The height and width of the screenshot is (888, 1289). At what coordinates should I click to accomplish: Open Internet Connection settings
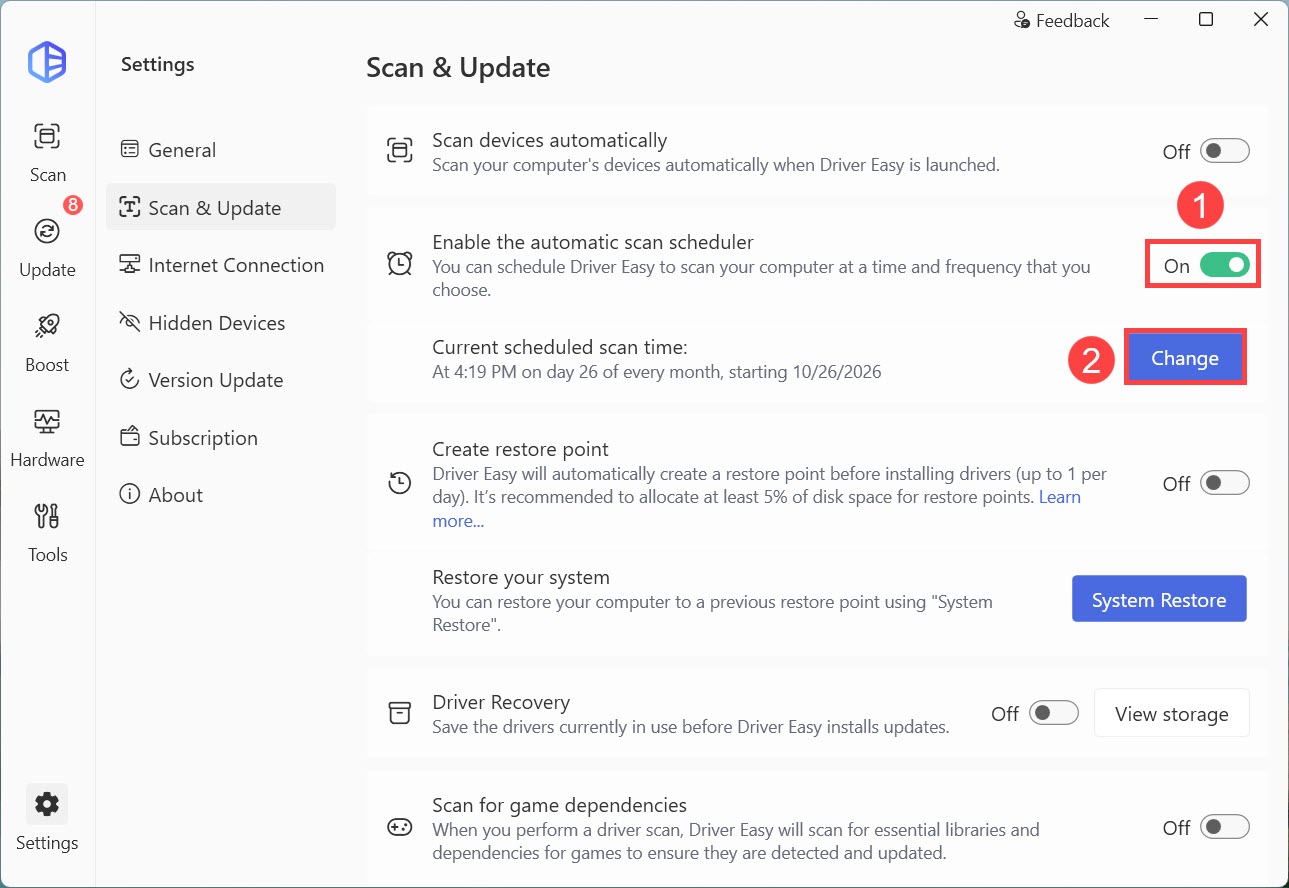click(221, 265)
